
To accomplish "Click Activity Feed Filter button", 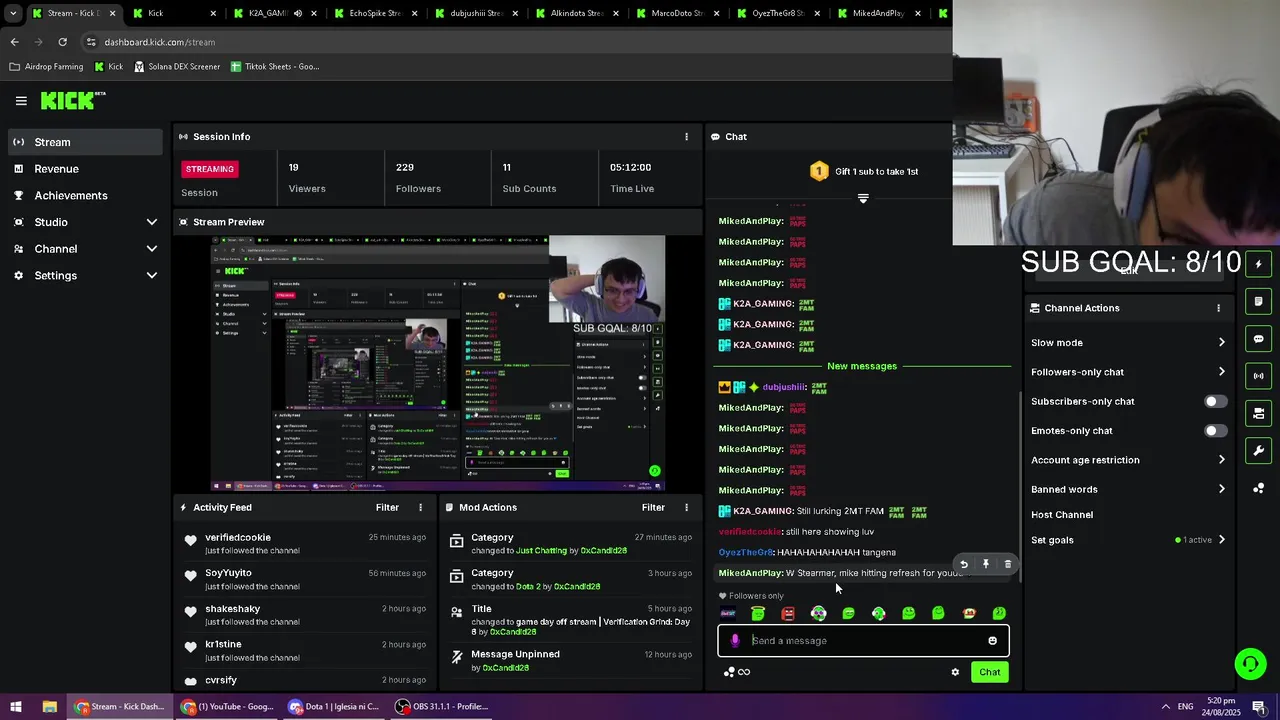I will pyautogui.click(x=387, y=507).
